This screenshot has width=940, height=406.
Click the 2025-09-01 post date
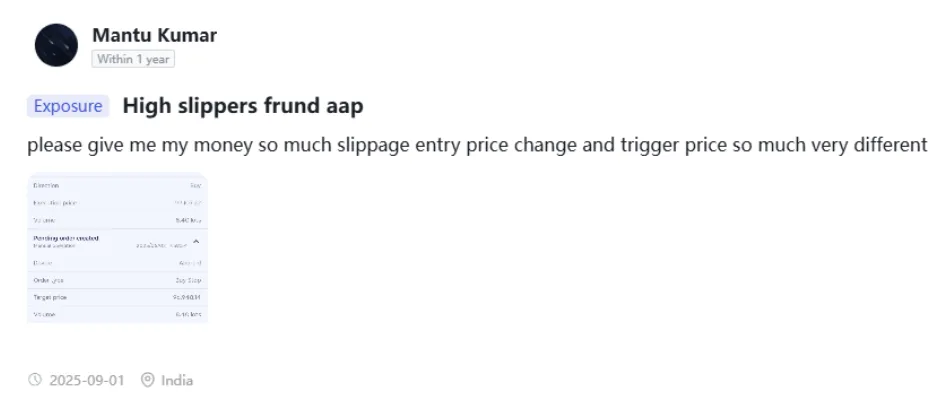[87, 380]
